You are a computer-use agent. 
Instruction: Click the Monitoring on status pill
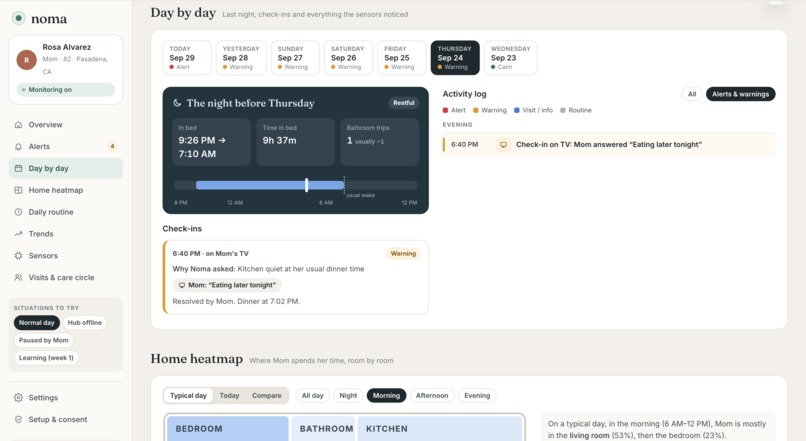tap(66, 89)
